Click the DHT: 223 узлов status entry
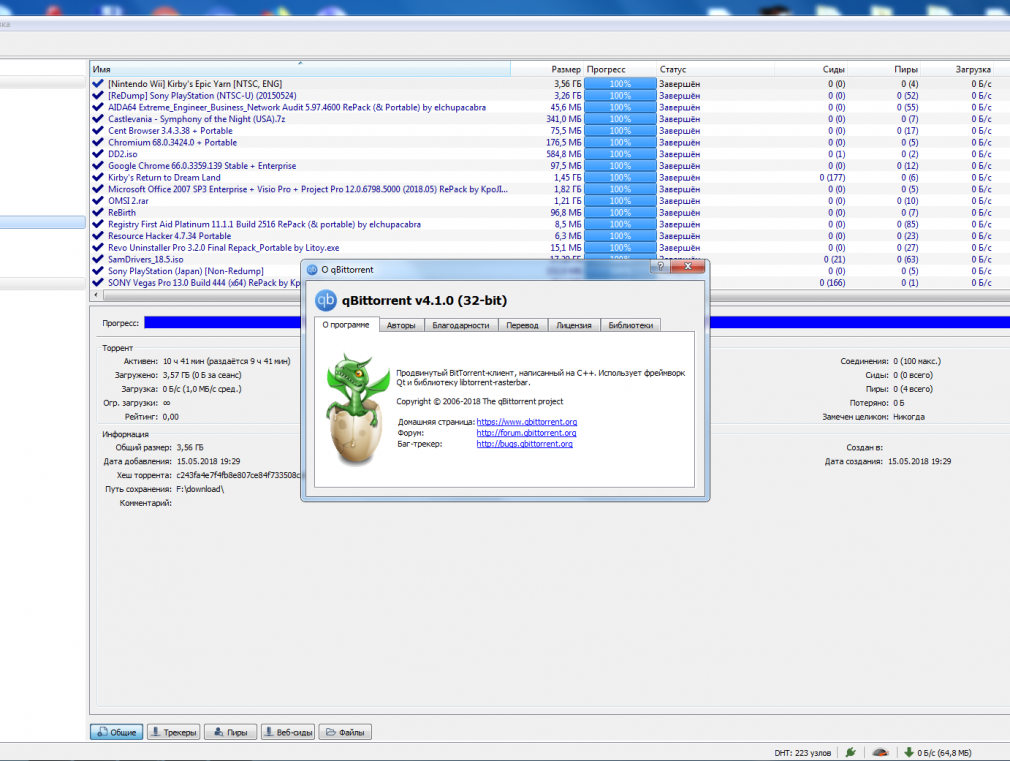This screenshot has height=761, width=1010. tap(803, 753)
